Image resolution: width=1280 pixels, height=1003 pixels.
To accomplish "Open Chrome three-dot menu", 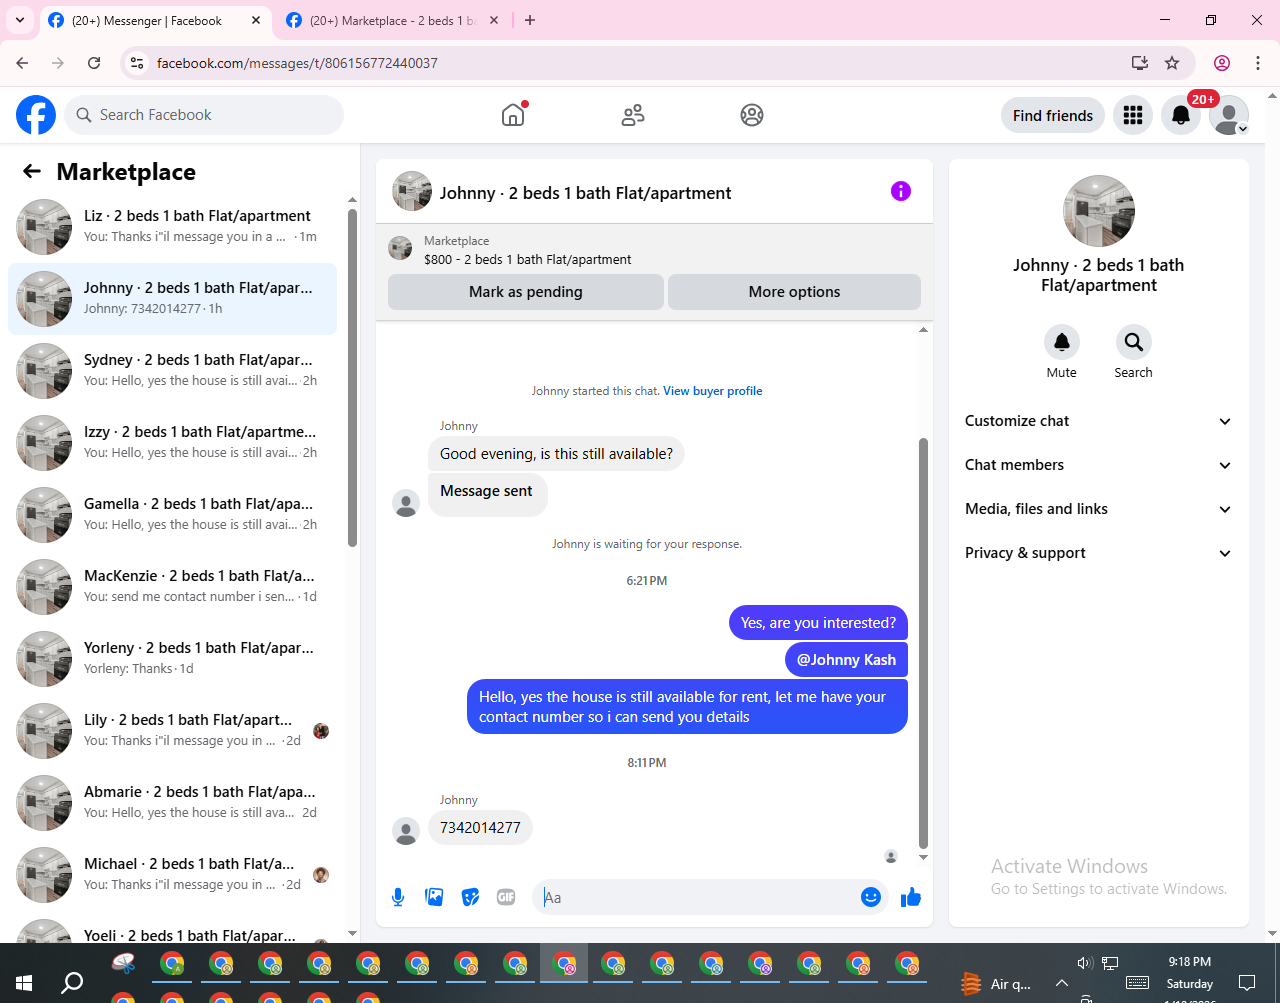I will pos(1258,63).
